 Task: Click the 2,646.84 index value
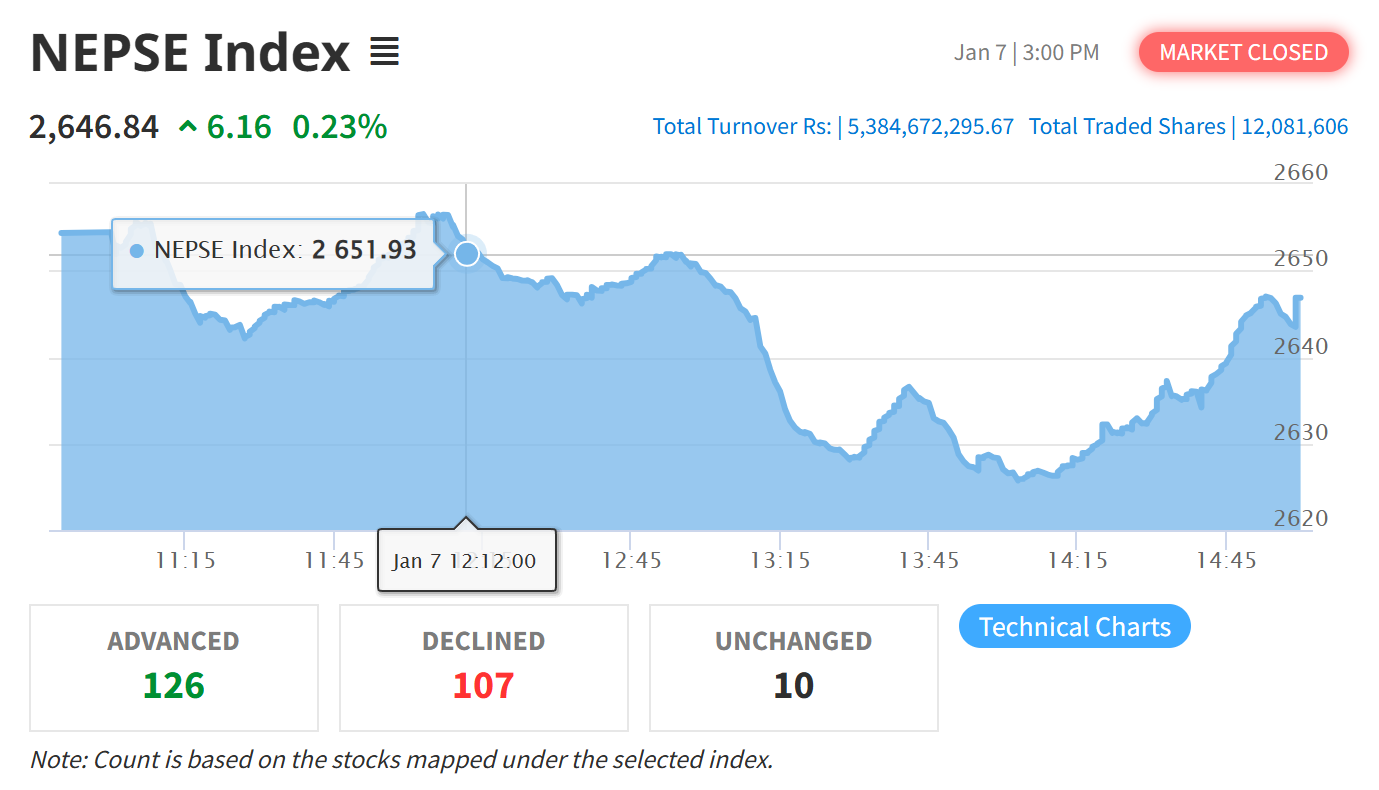point(94,127)
